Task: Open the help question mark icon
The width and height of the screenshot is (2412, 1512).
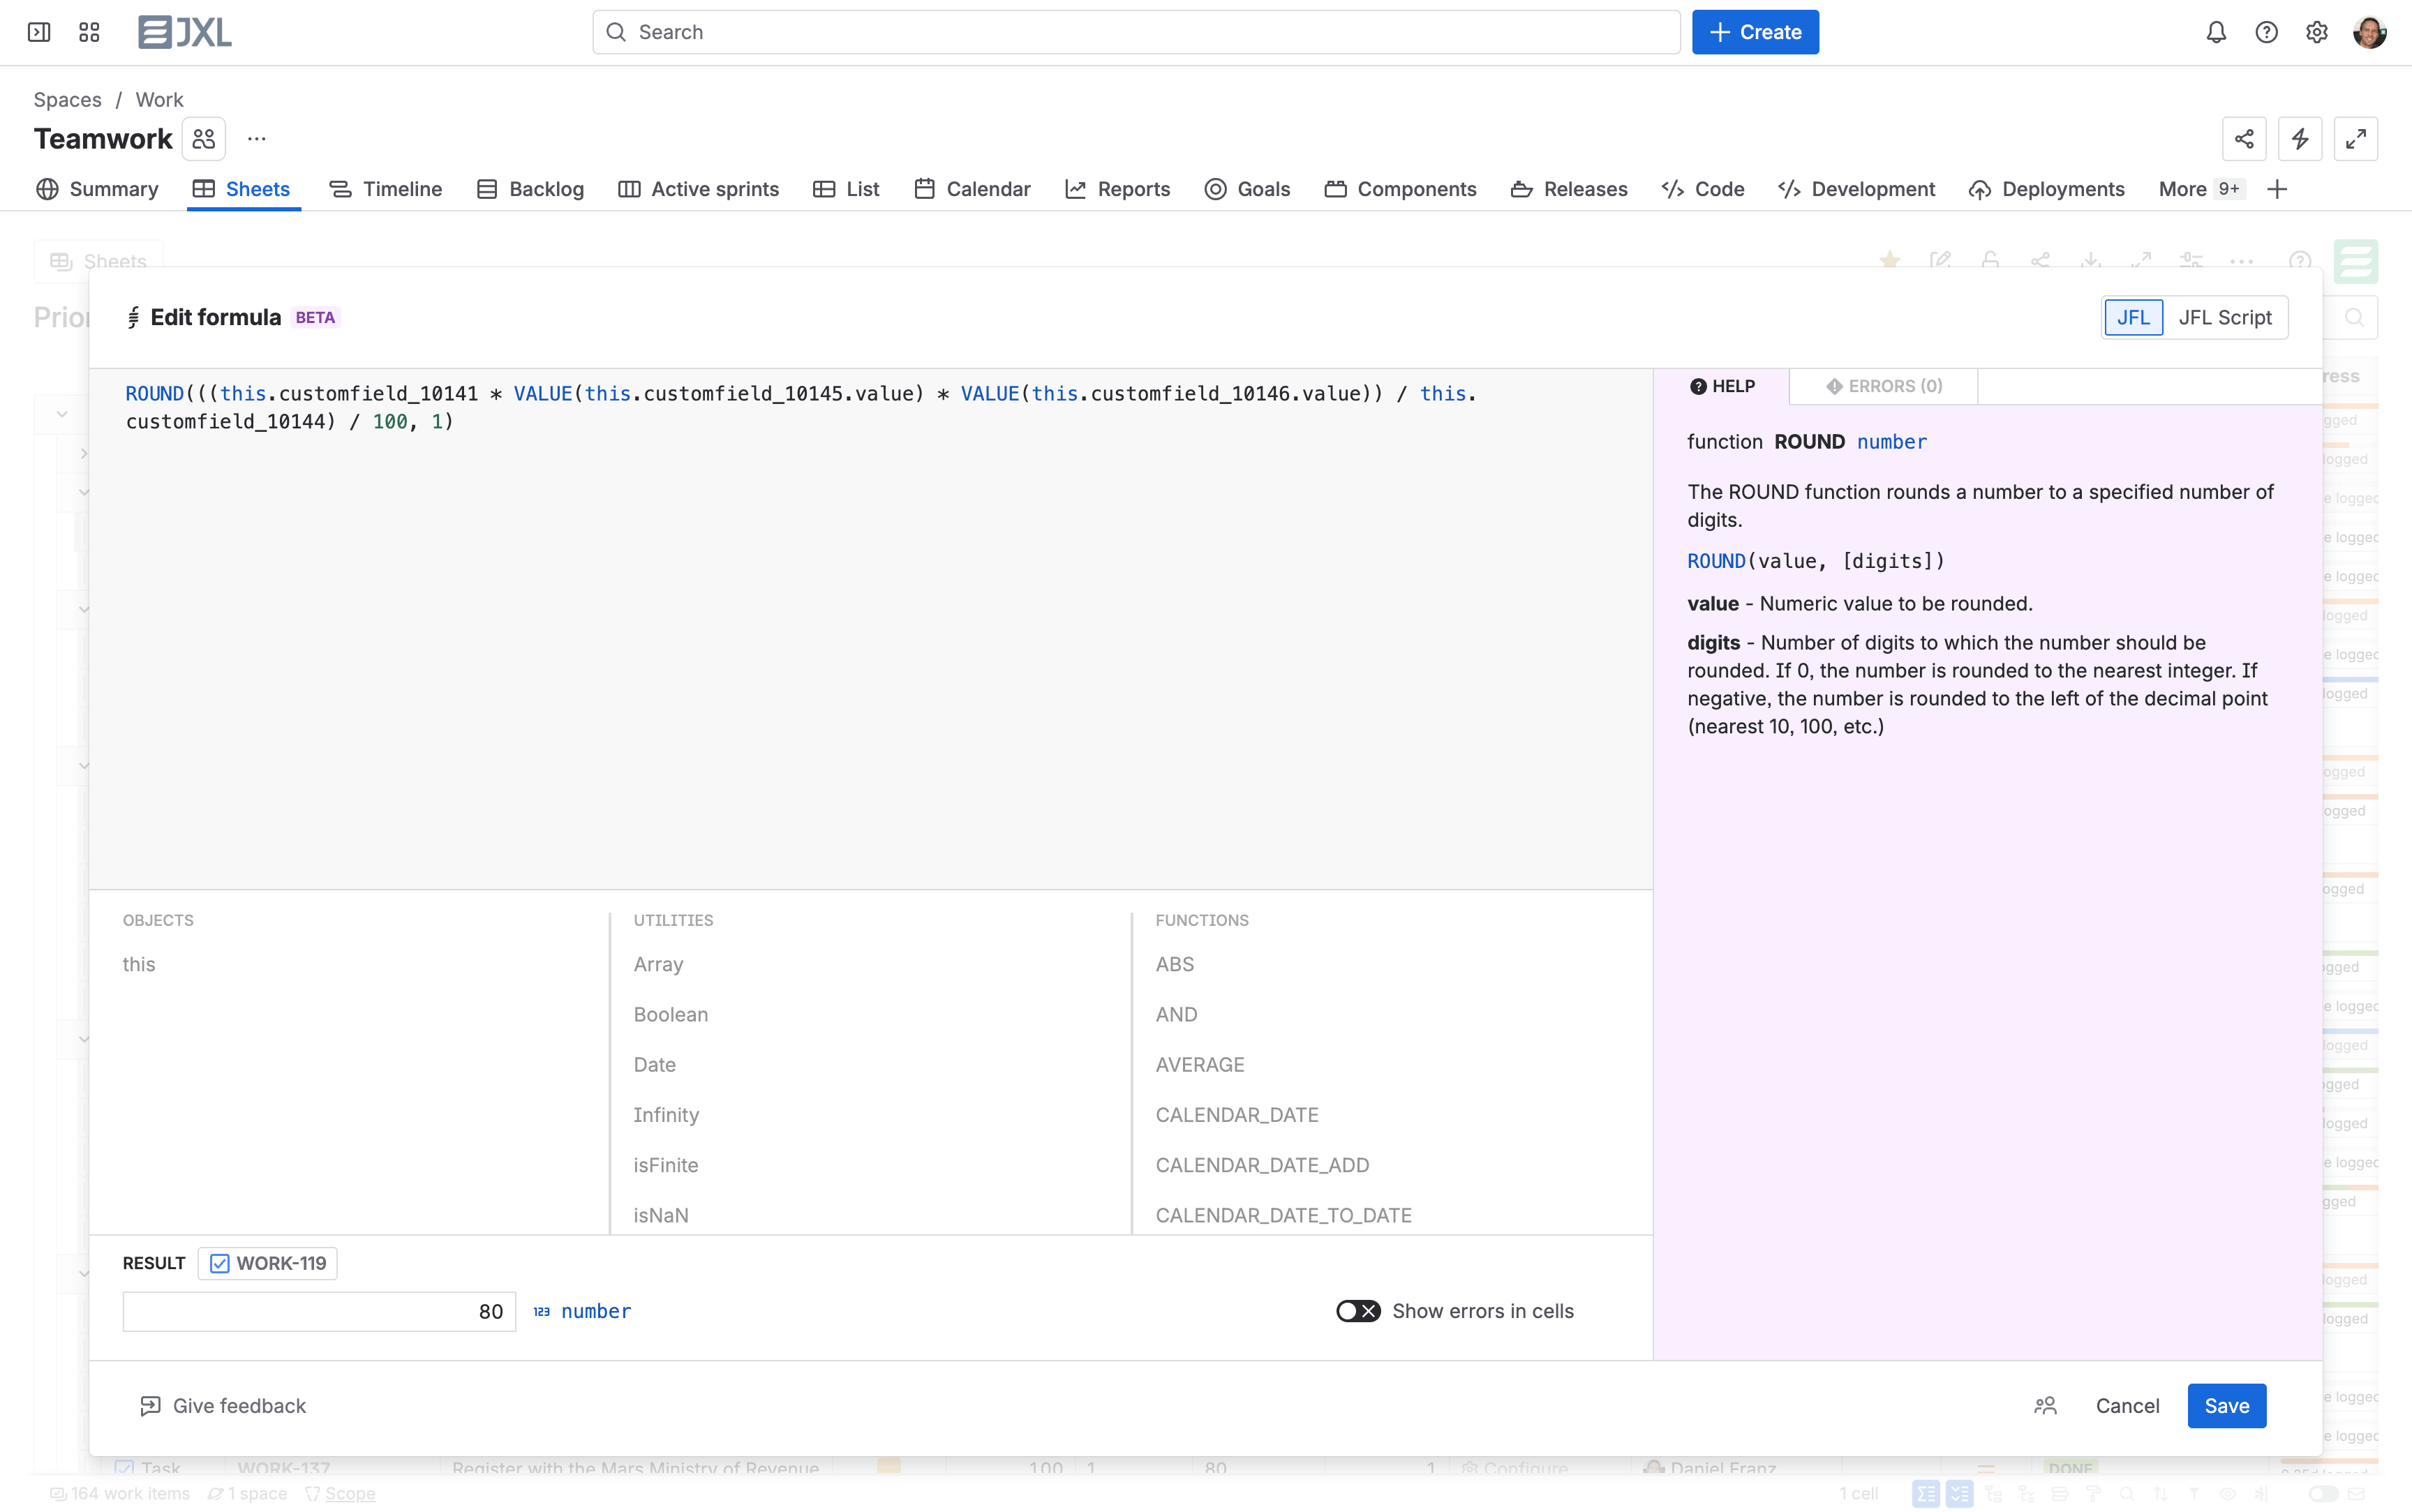Action: 2266,32
